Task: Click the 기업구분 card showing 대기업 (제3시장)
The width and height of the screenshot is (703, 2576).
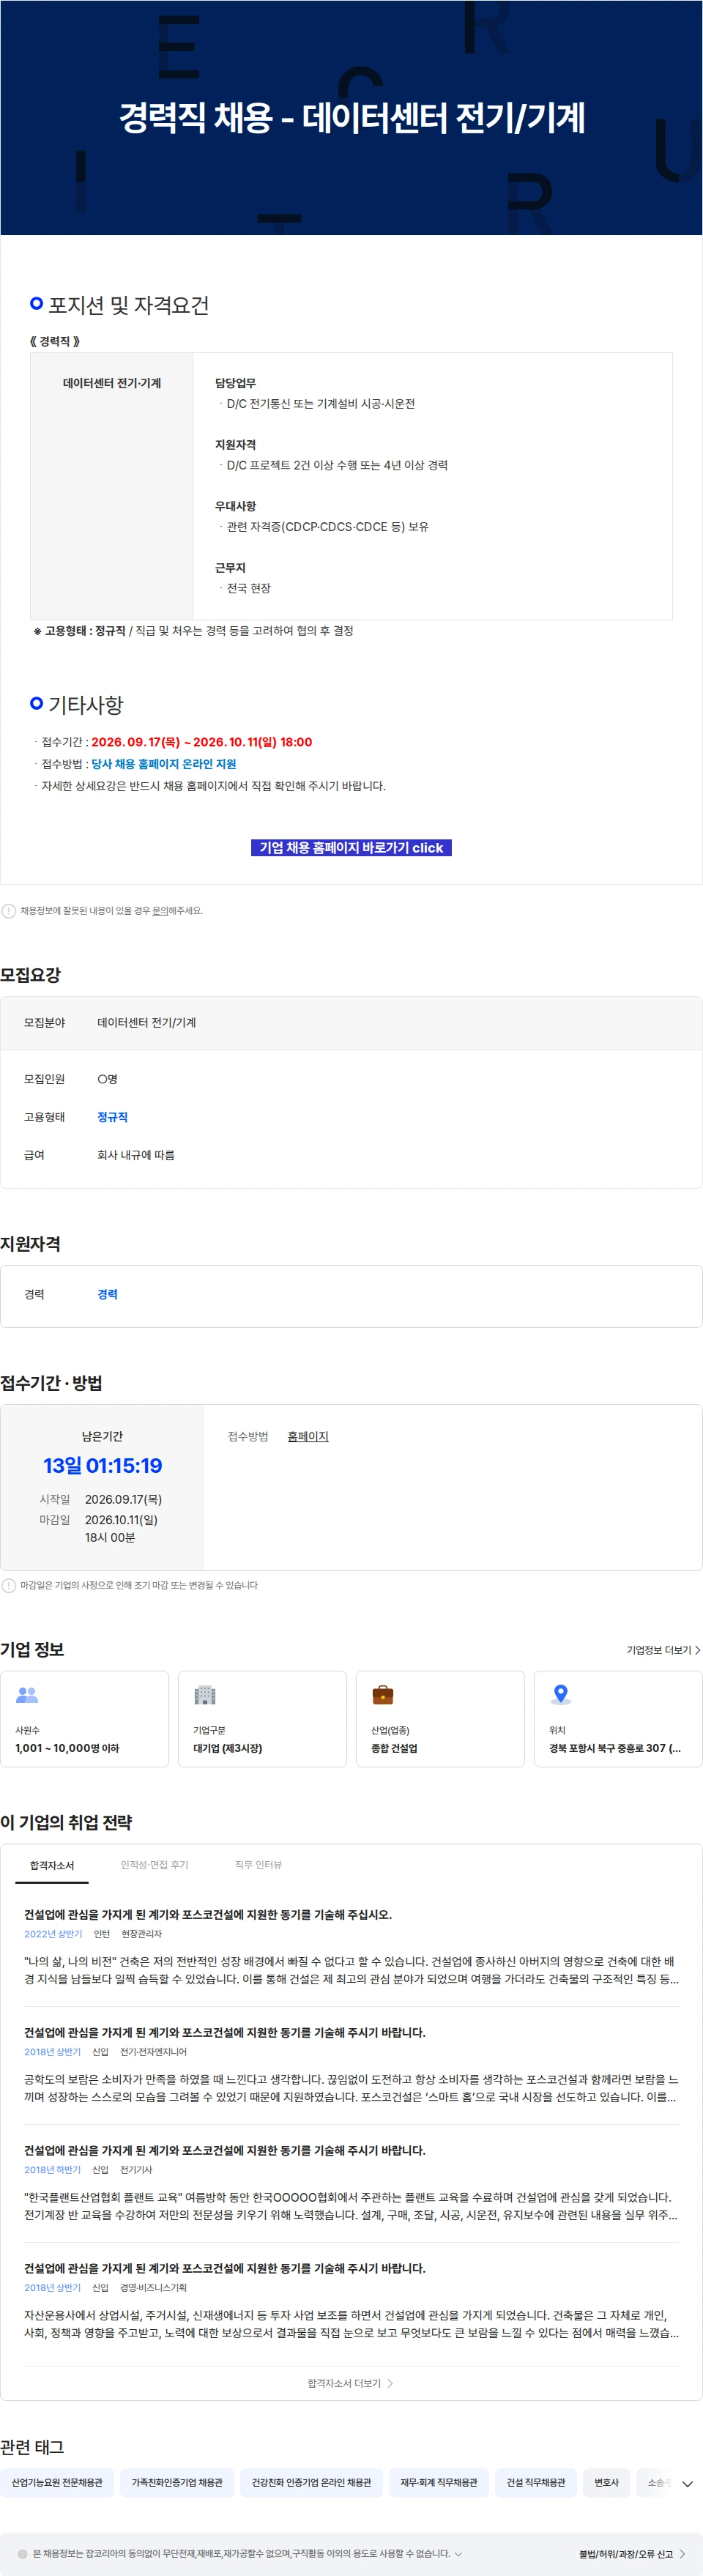Action: coord(262,1718)
